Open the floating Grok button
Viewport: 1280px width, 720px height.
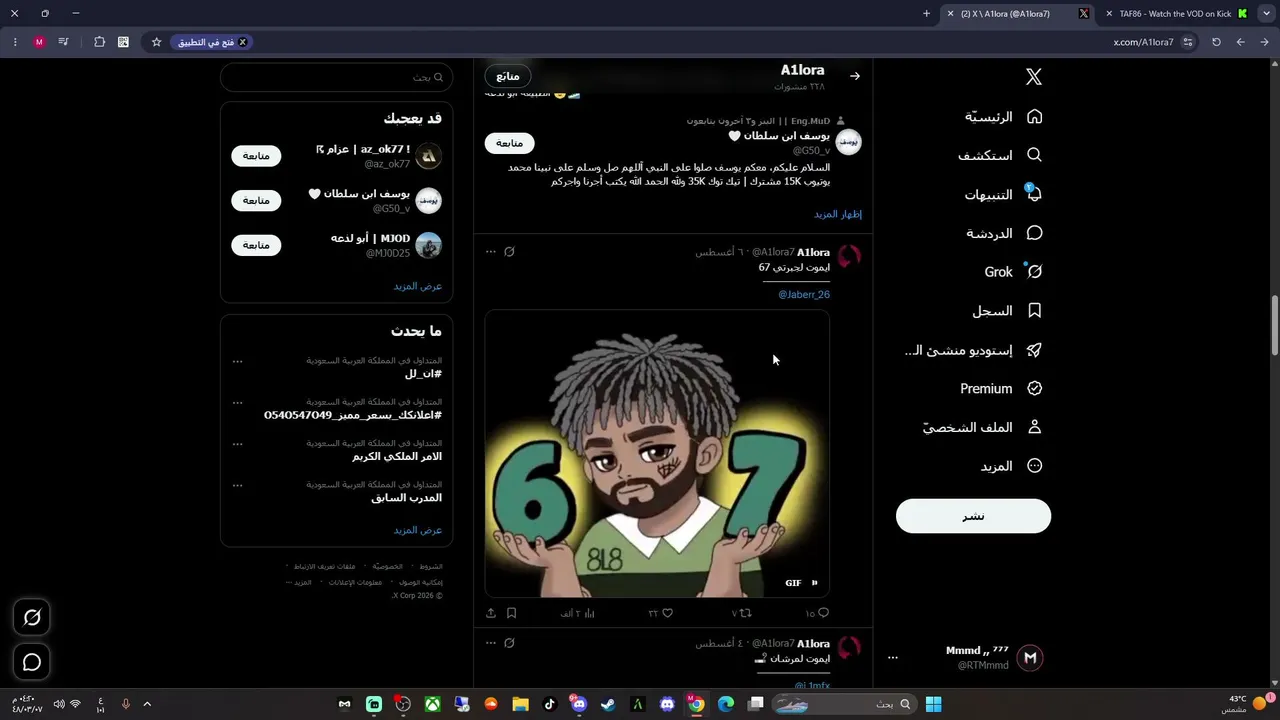(x=32, y=618)
